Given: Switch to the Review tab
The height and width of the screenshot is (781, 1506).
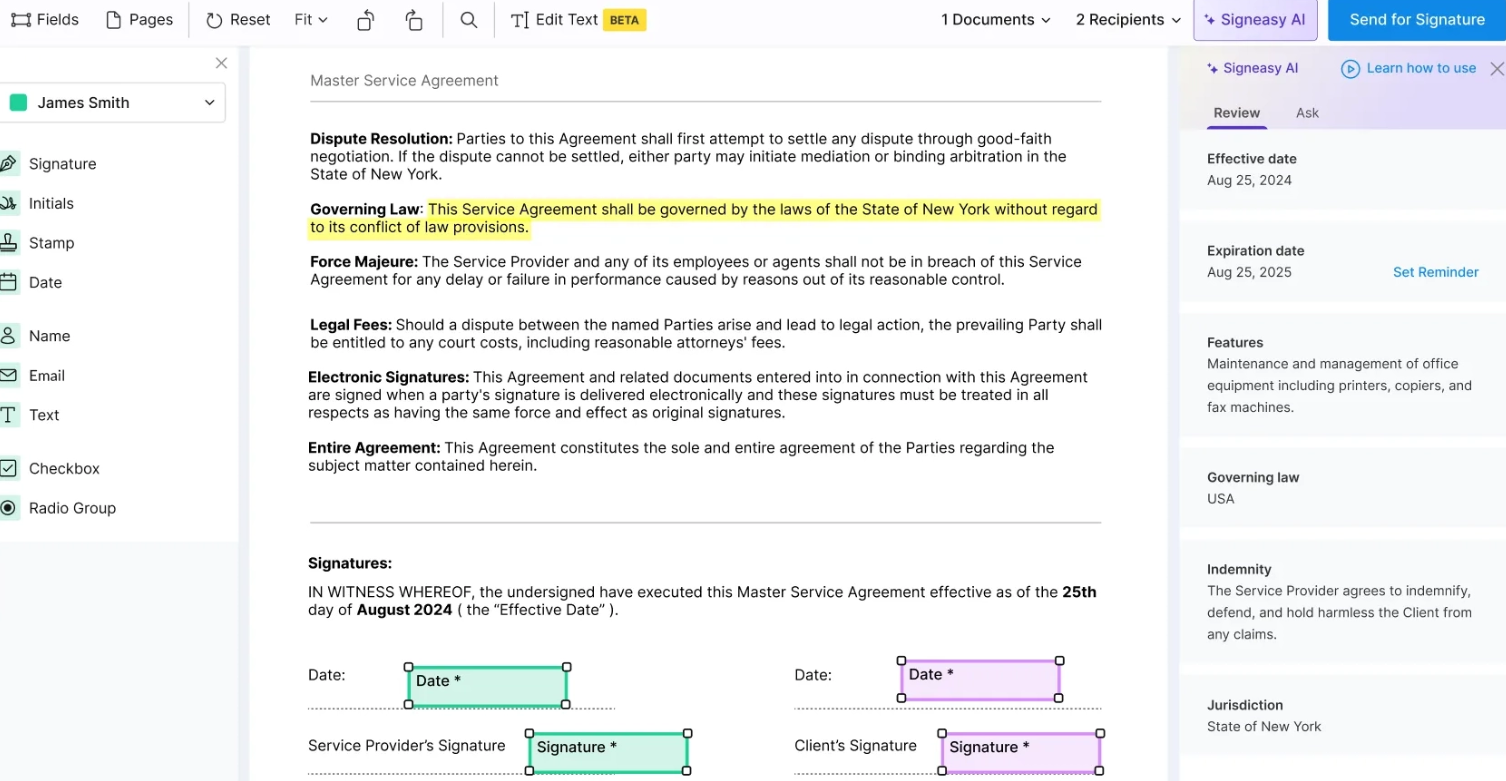Looking at the screenshot, I should coord(1236,113).
